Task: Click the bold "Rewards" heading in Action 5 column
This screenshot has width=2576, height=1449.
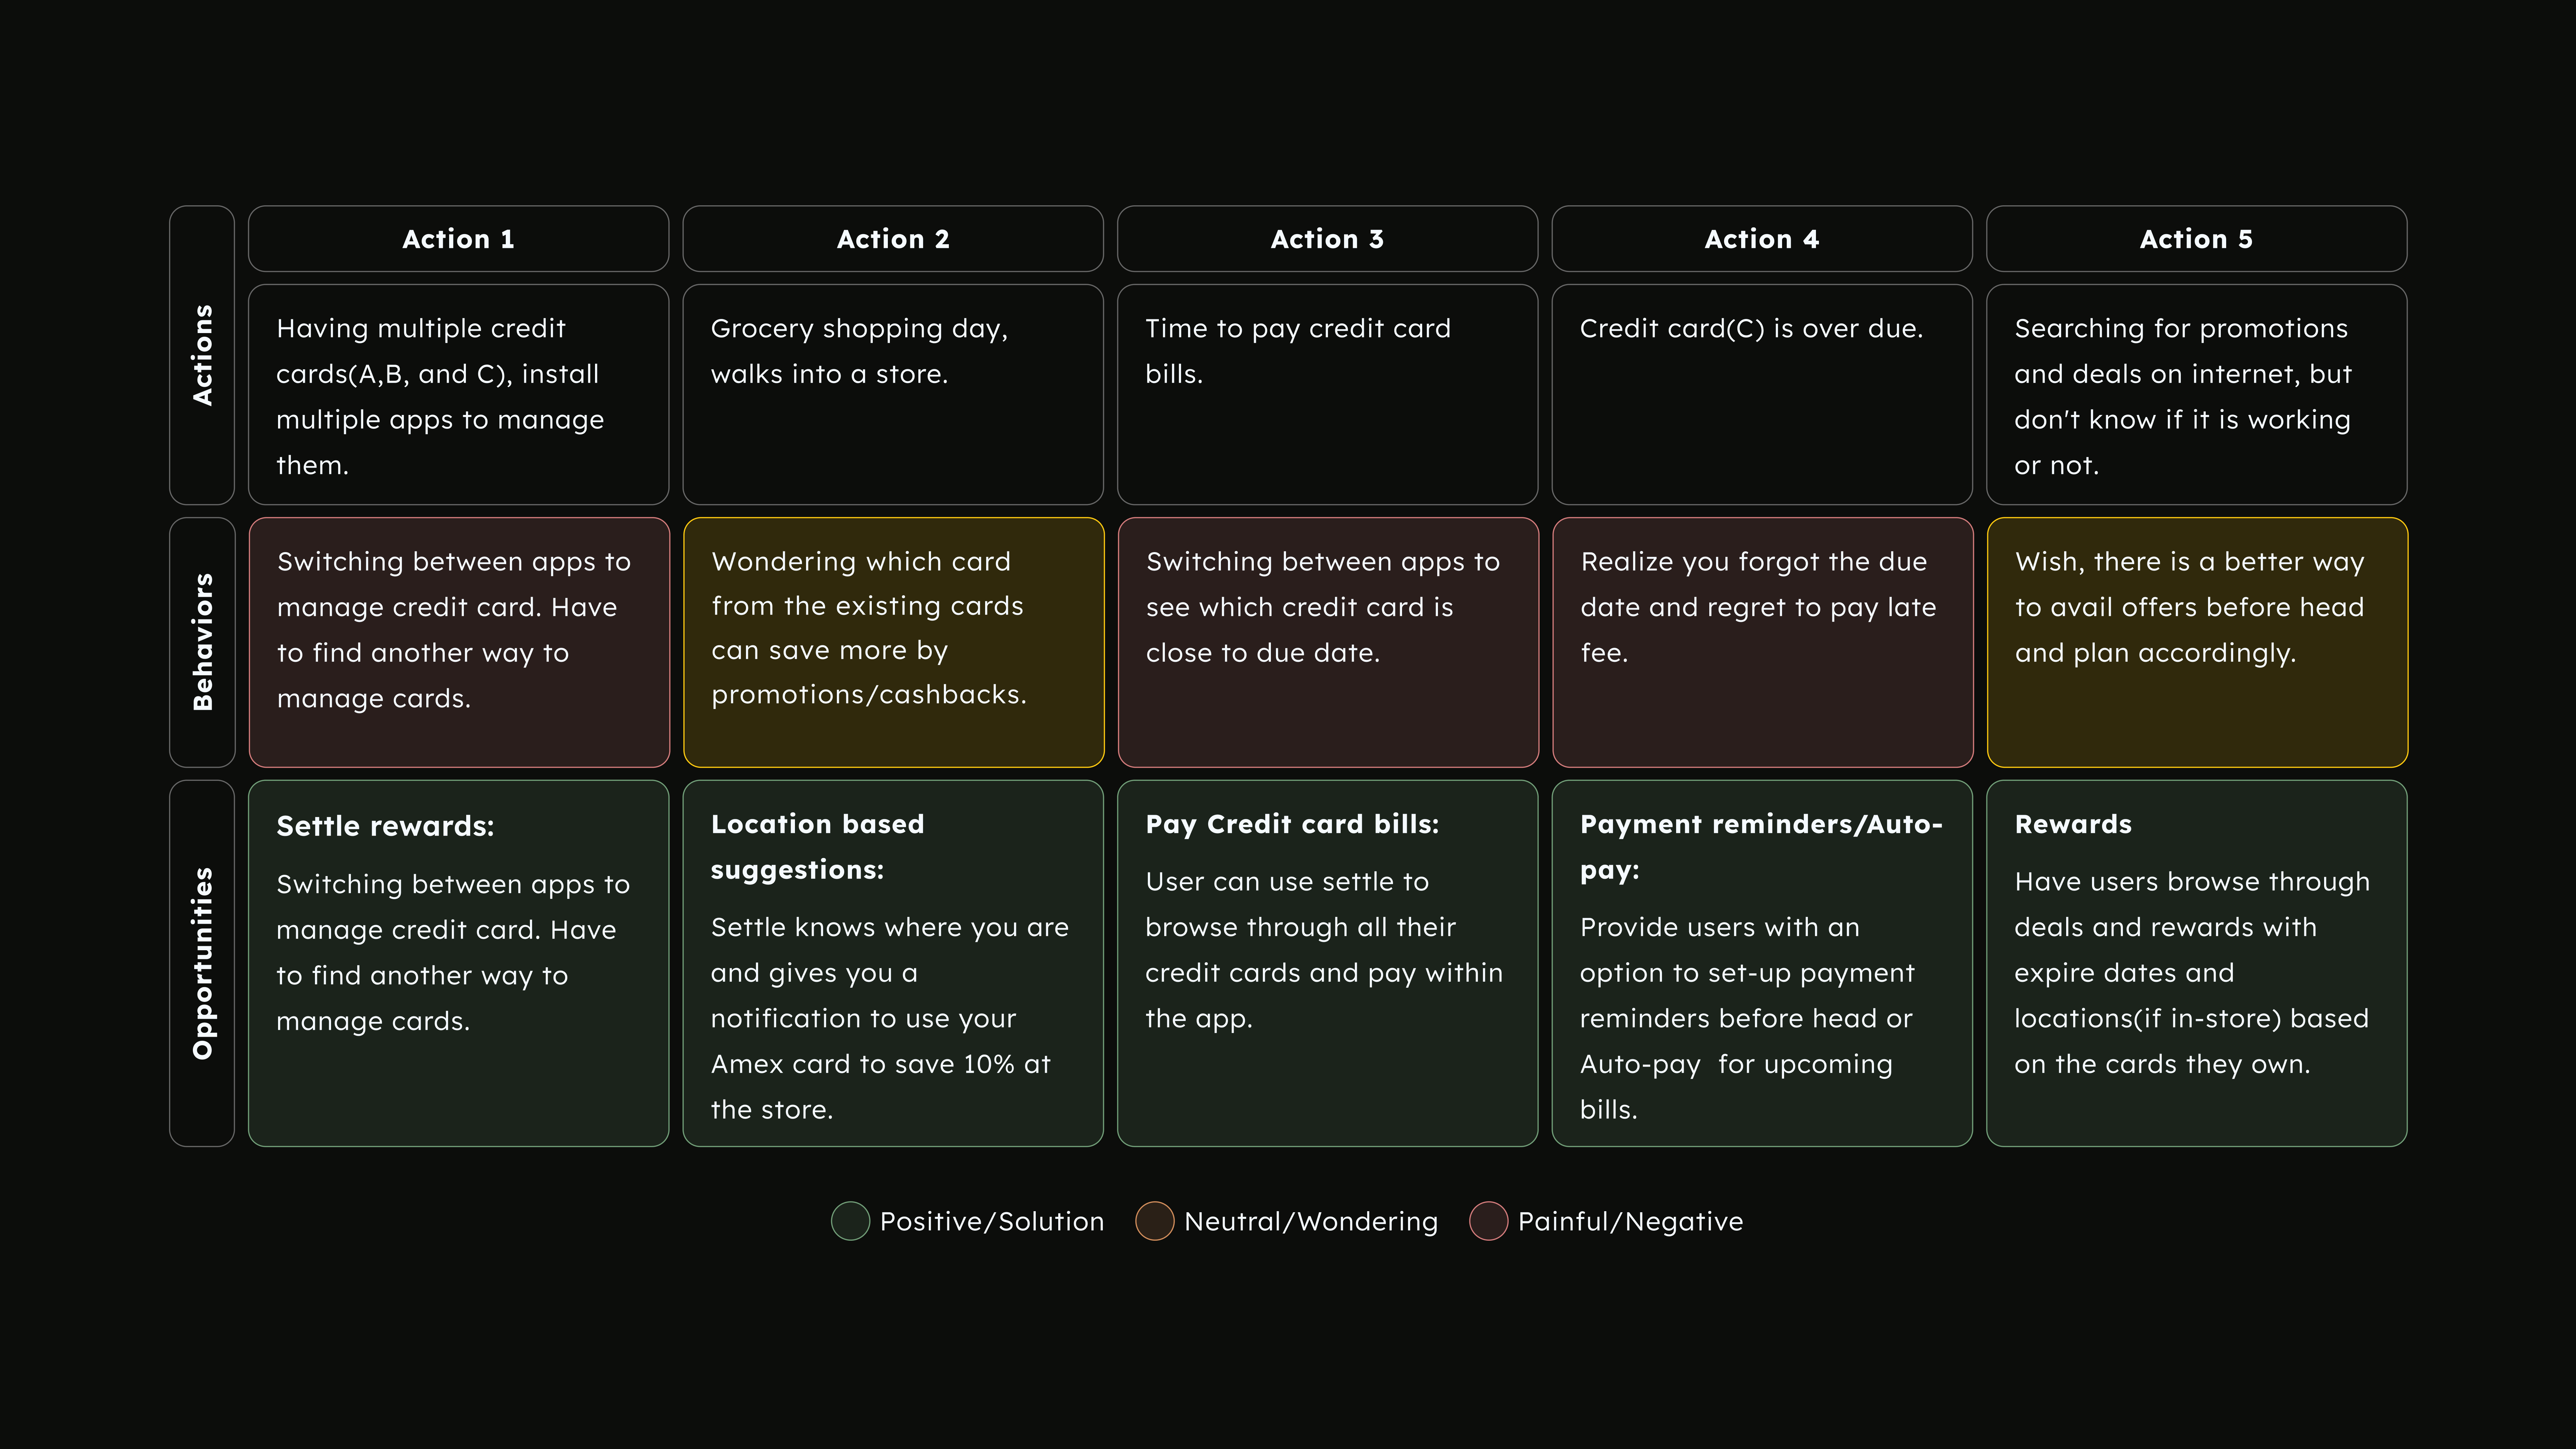Action: 2073,824
